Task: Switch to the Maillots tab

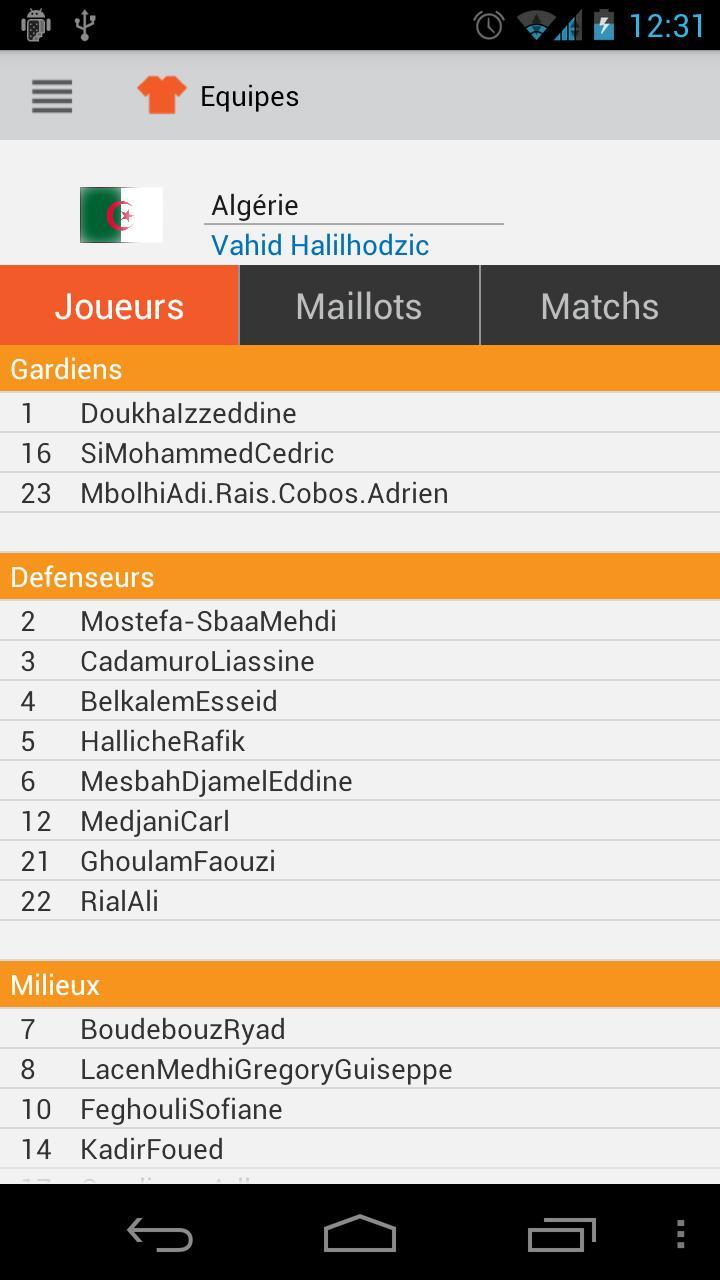Action: pos(359,306)
